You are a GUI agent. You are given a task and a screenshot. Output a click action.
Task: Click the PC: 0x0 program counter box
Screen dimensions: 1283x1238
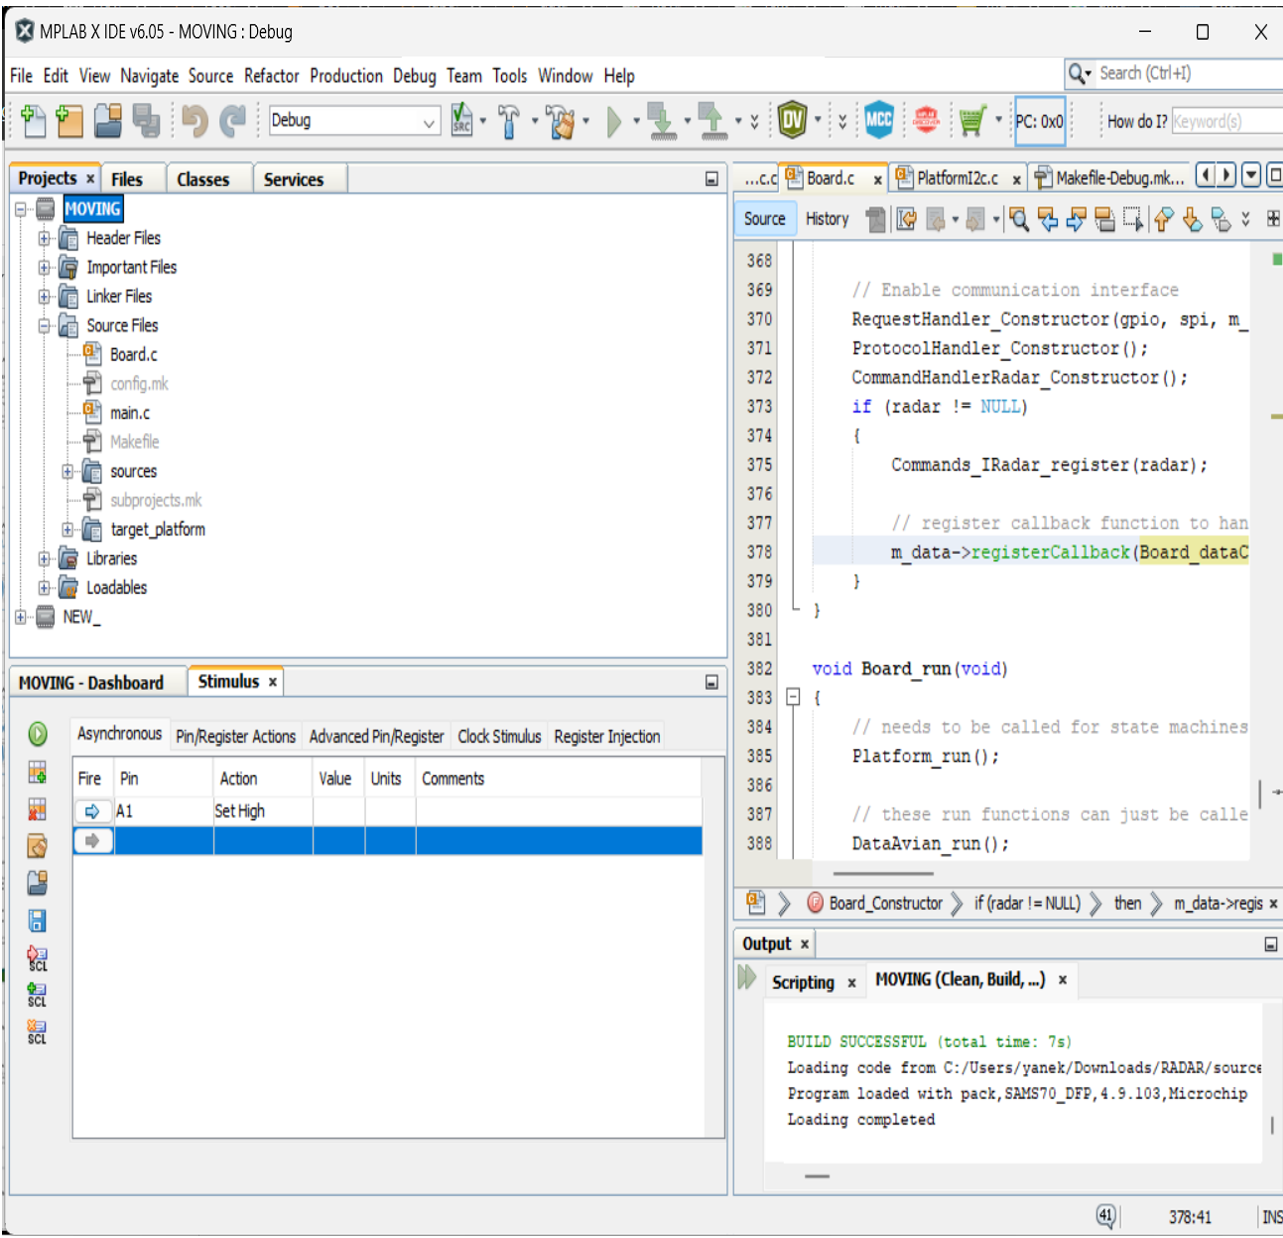click(x=1040, y=121)
